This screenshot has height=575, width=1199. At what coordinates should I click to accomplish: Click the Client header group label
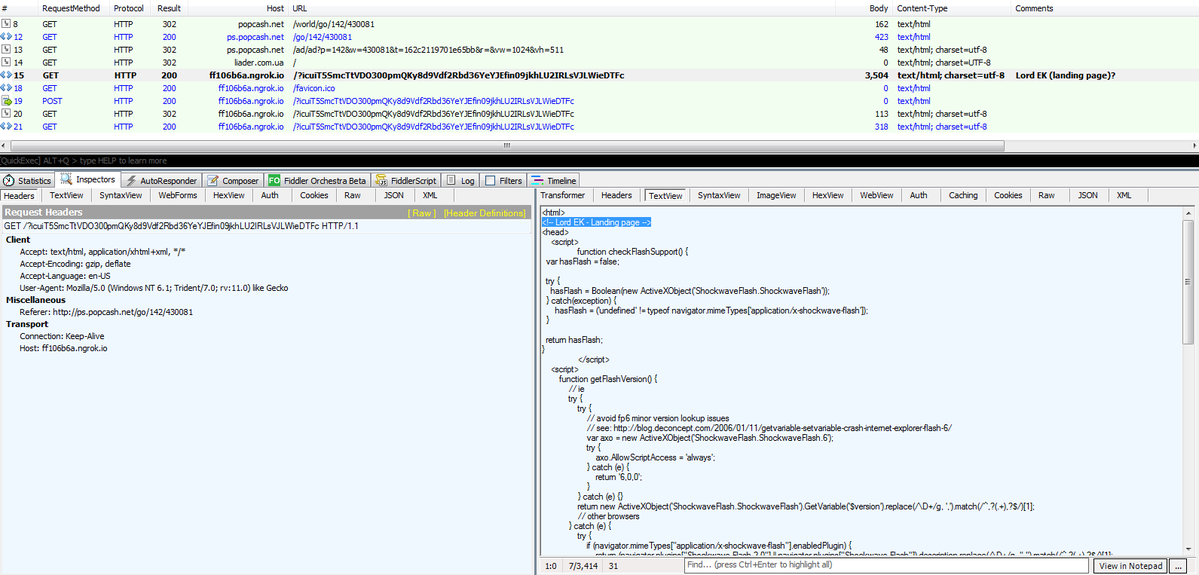click(x=18, y=240)
